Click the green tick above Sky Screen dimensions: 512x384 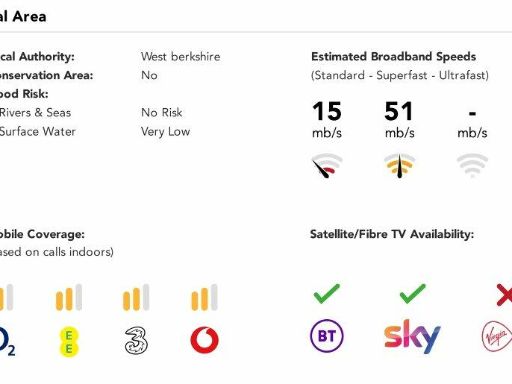pyautogui.click(x=412, y=294)
